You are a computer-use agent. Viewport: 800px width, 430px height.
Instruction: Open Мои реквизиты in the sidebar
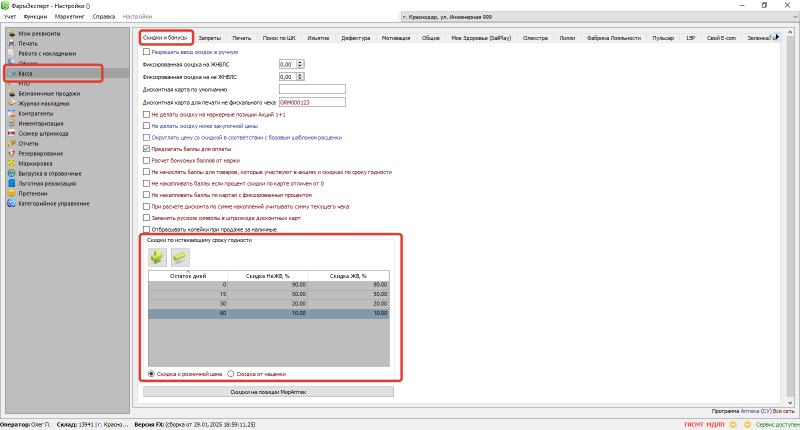pos(35,34)
